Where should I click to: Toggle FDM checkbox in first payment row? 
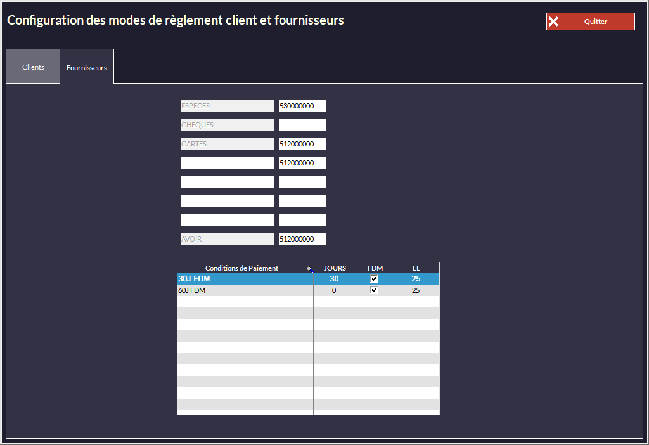374,279
